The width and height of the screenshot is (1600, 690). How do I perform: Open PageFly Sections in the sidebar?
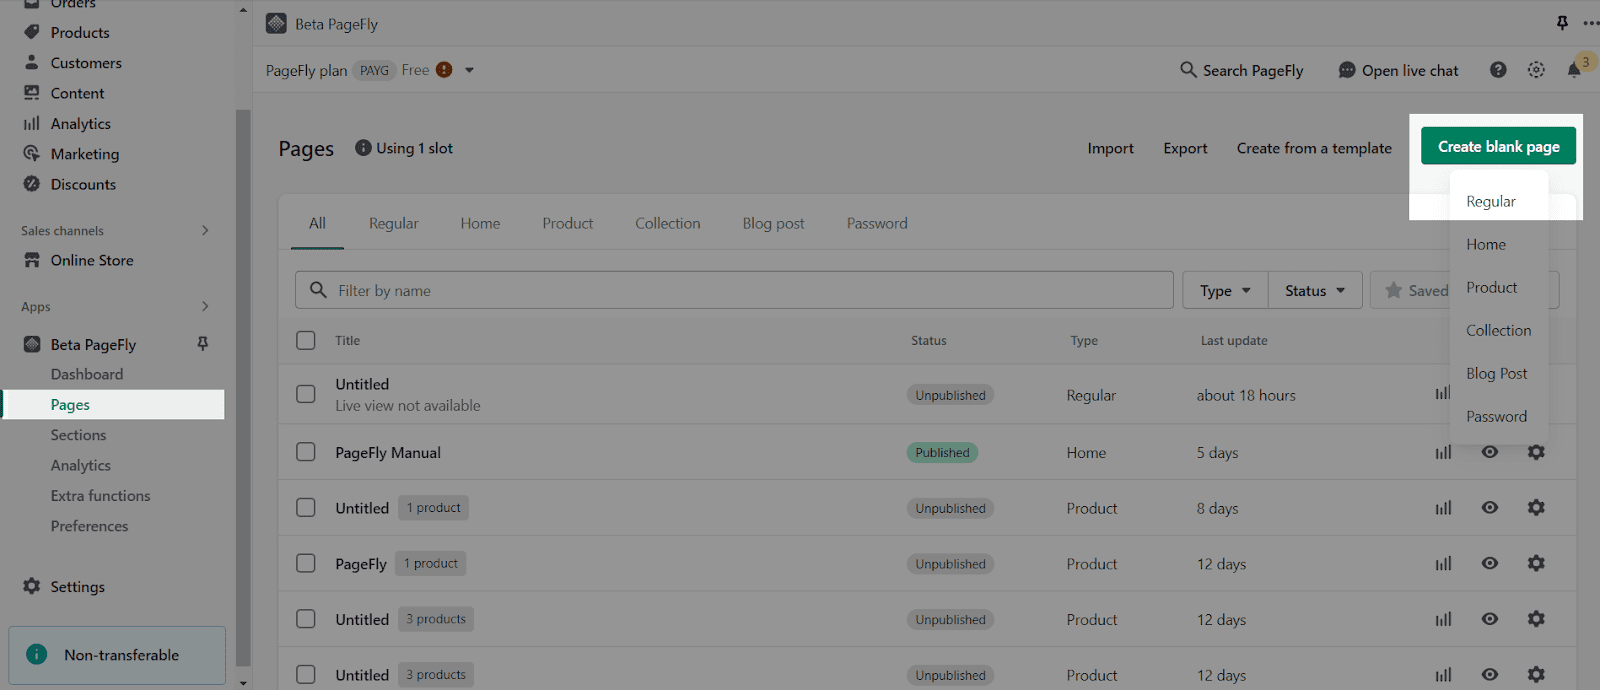coord(78,435)
